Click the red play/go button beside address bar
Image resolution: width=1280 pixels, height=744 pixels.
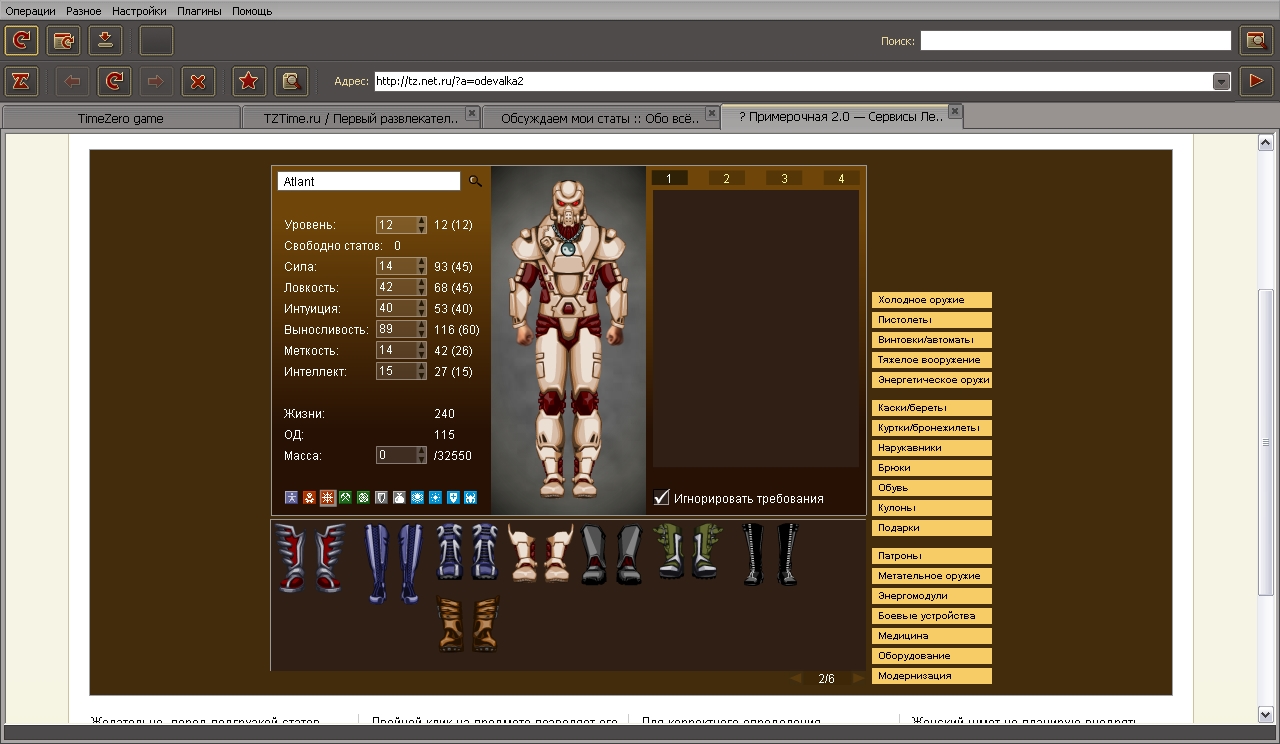[x=1256, y=81]
